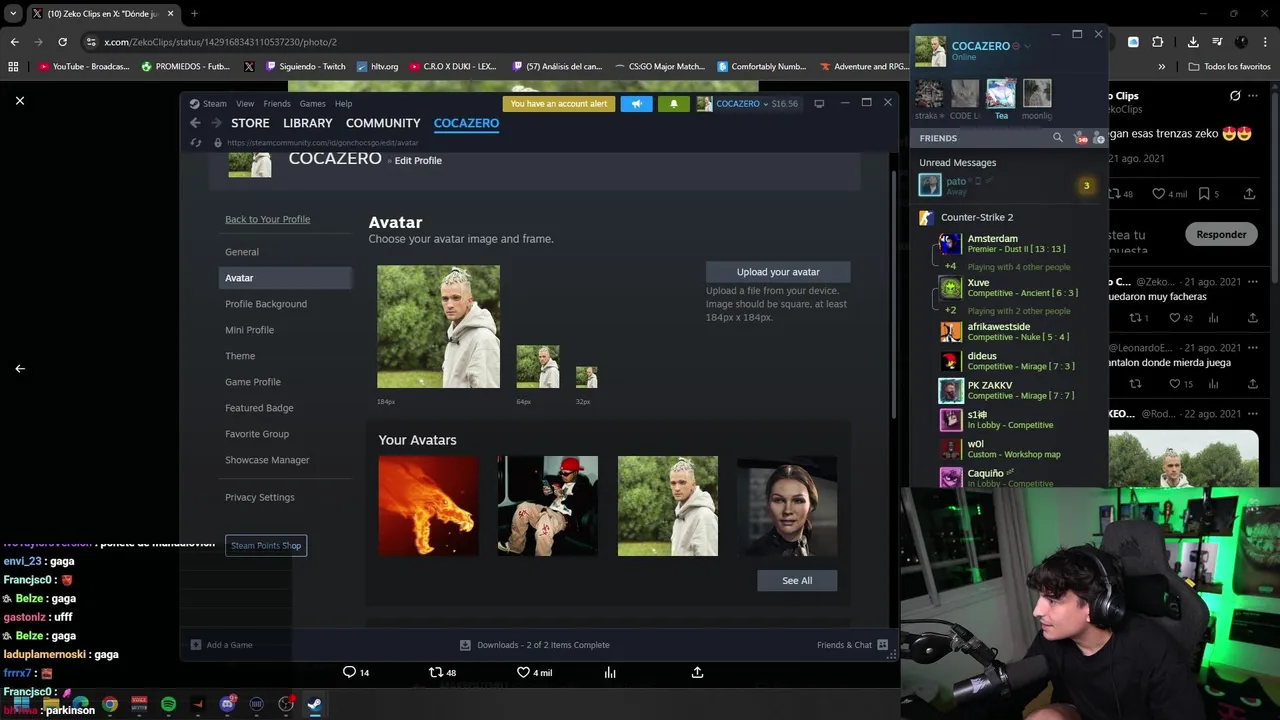The height and width of the screenshot is (720, 1280).
Task: Go to the STORE tab
Action: tap(250, 123)
